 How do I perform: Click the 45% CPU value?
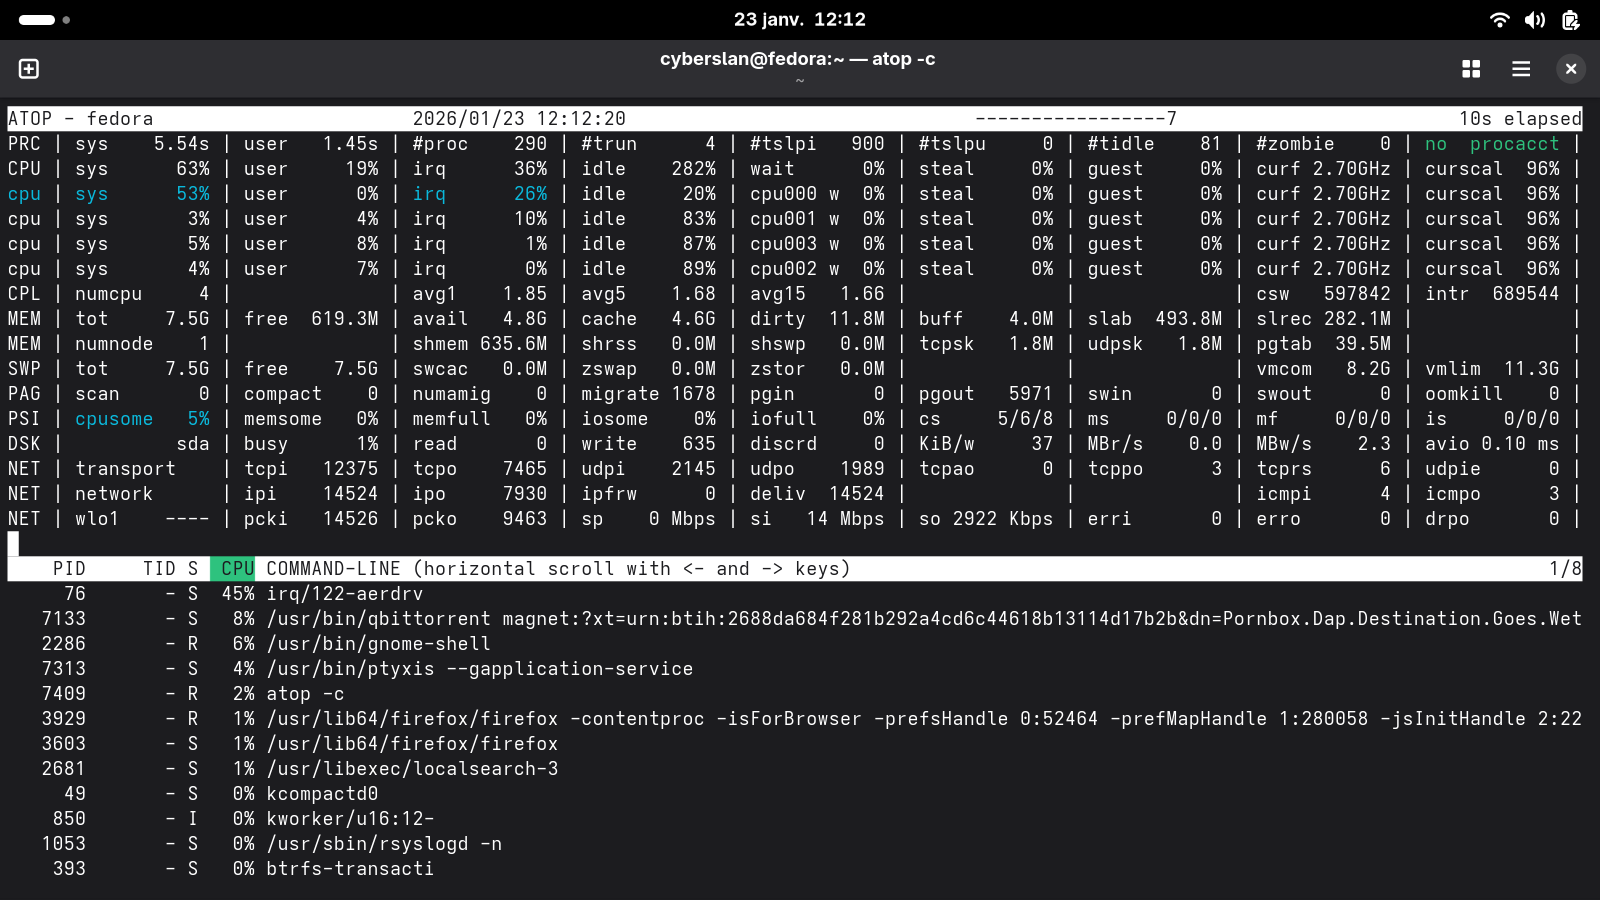click(238, 594)
